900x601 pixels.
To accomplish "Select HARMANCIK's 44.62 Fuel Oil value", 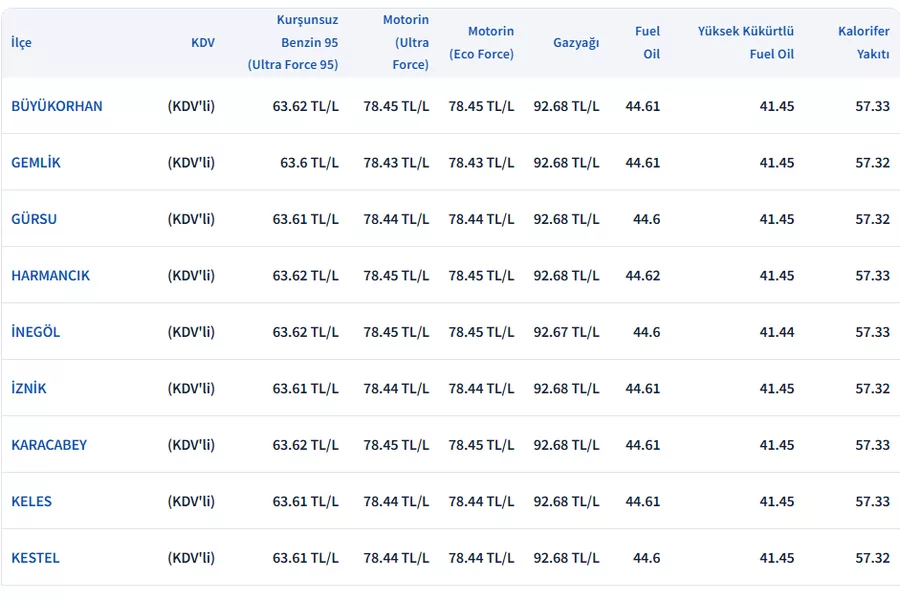I will pos(642,275).
